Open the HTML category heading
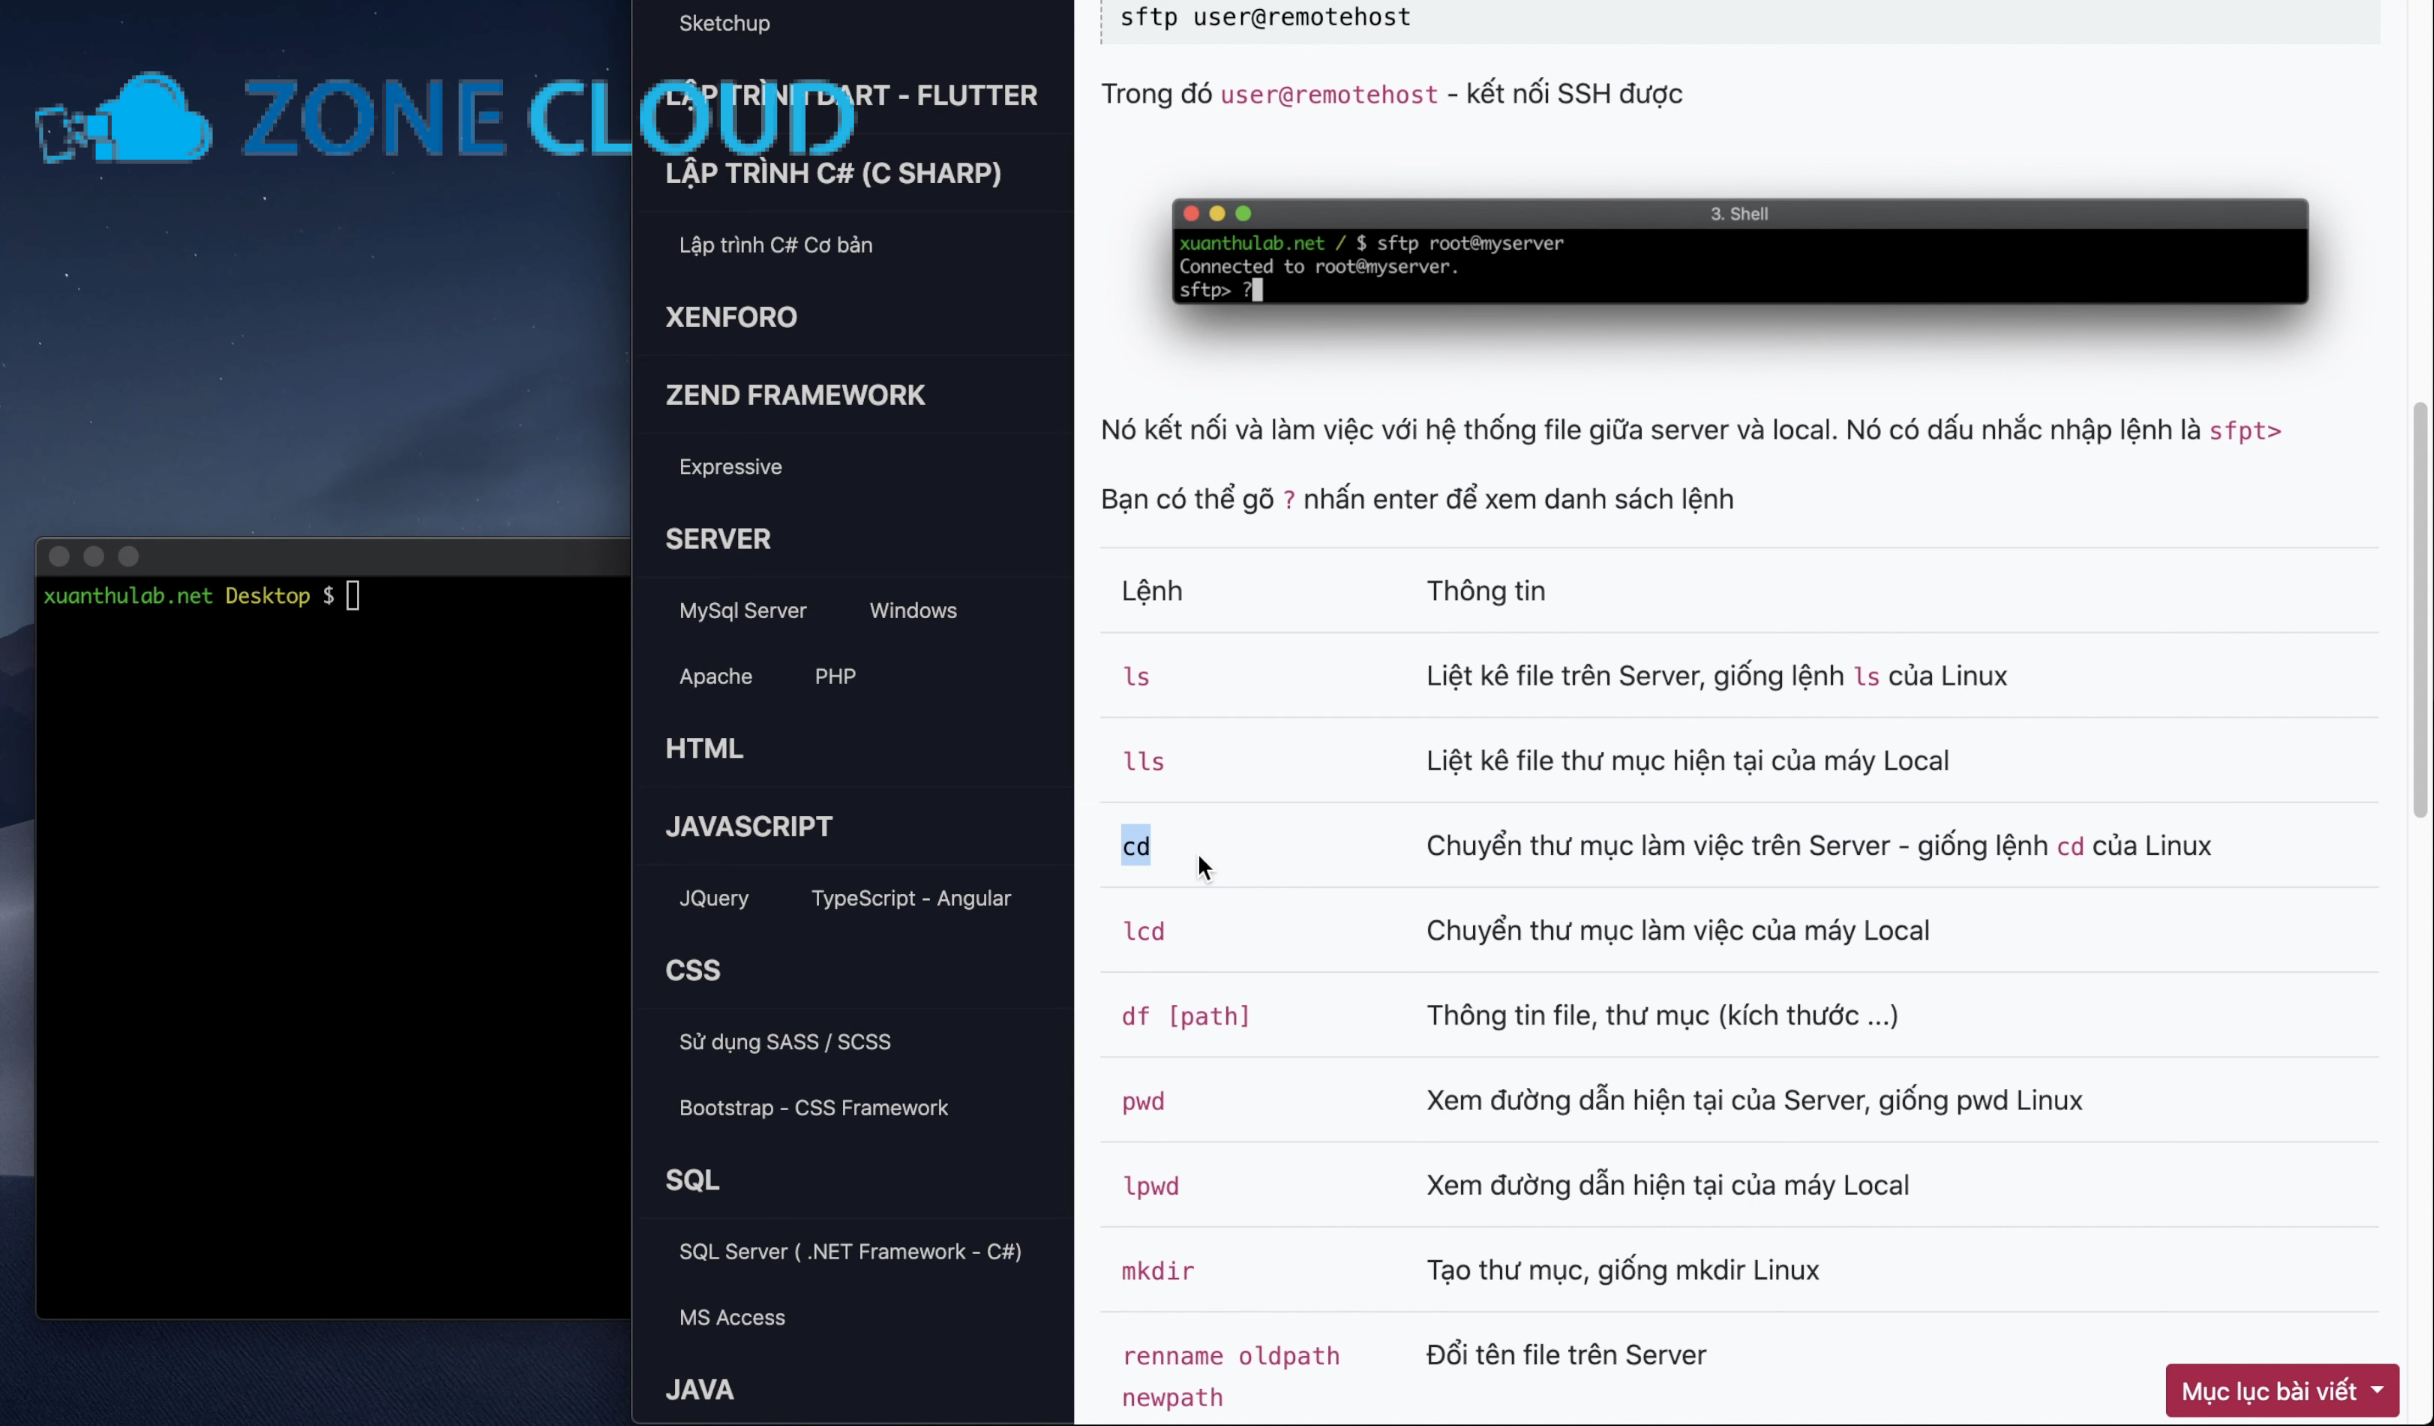This screenshot has height=1426, width=2434. pos(704,749)
